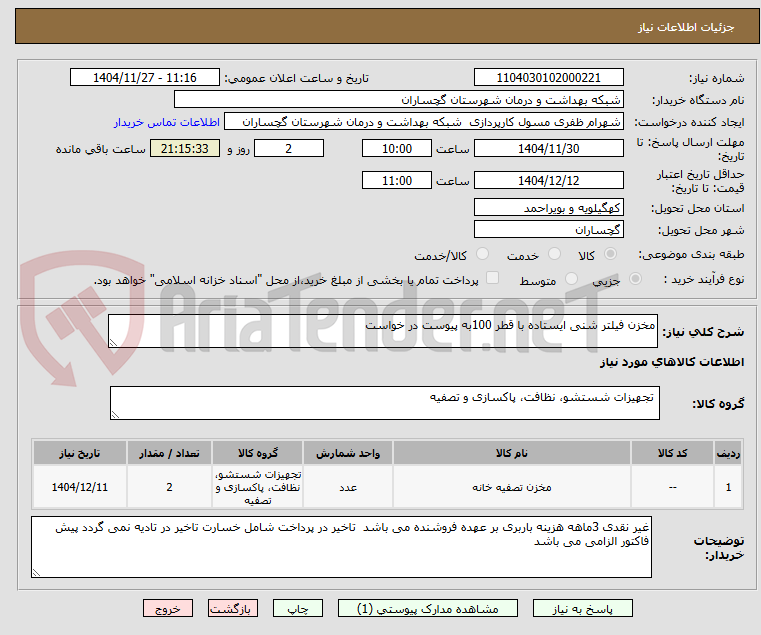Click the buyer organization name field
The image size is (761, 635).
click(x=398, y=100)
